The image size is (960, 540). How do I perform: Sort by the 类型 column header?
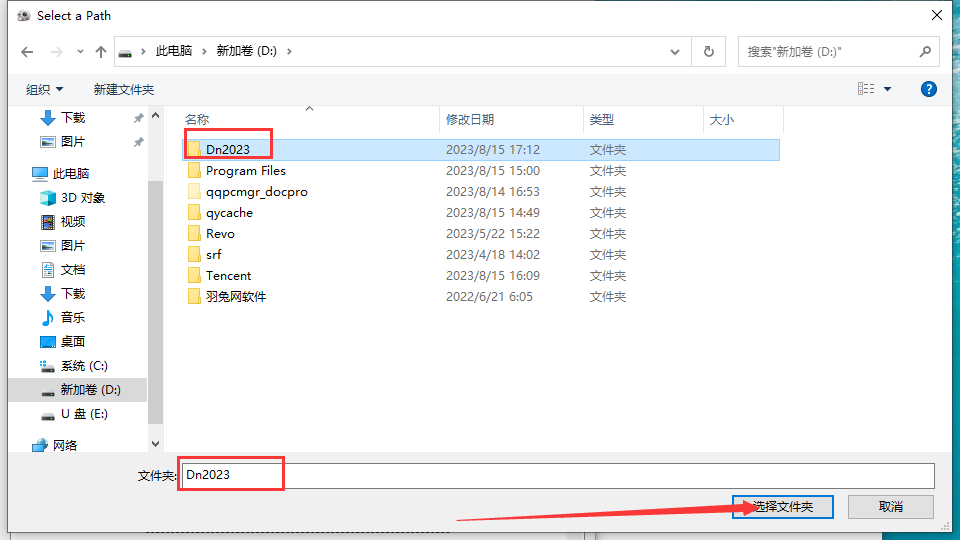(643, 119)
